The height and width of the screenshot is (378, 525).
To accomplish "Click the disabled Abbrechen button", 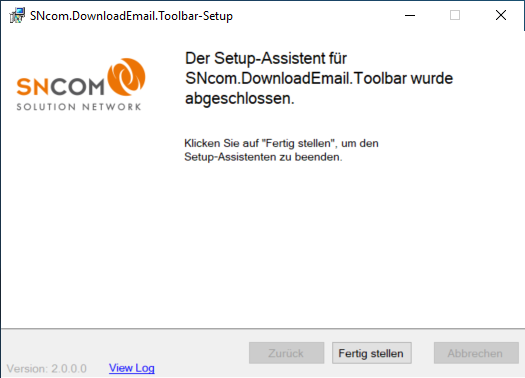I will (x=476, y=353).
